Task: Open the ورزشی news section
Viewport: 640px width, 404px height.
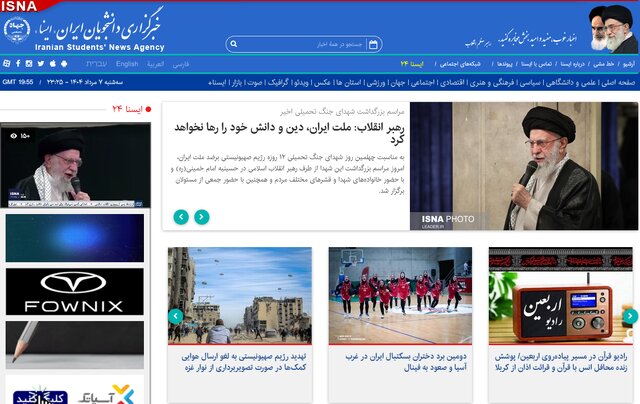Action: tap(376, 83)
